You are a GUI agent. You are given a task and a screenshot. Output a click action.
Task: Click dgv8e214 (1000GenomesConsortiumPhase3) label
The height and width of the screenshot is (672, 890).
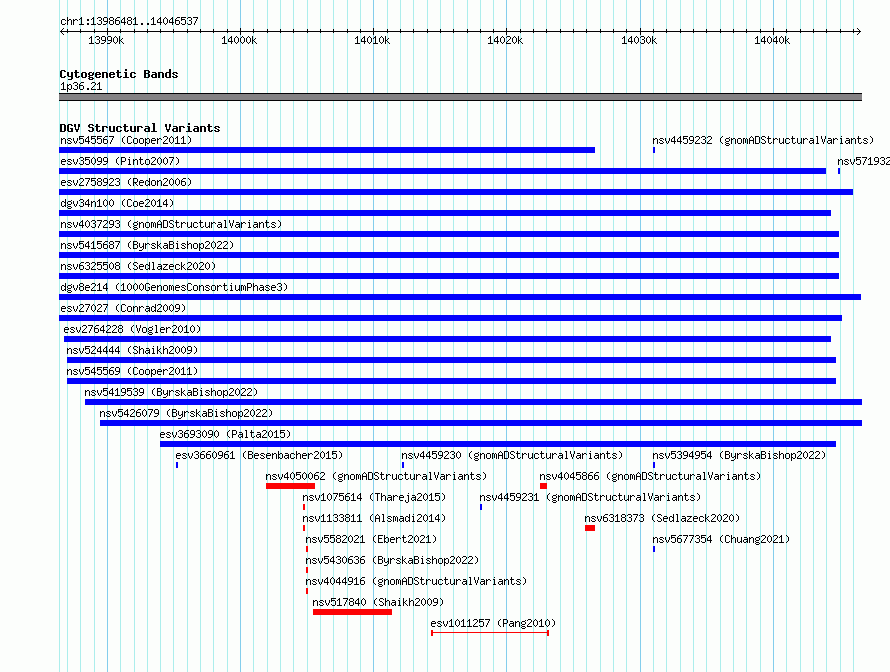click(x=174, y=287)
